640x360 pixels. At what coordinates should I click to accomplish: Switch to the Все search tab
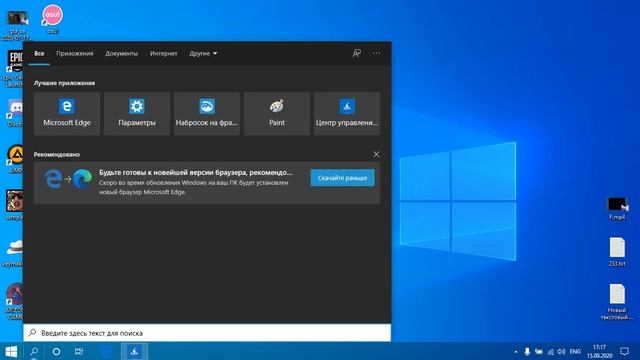point(39,53)
